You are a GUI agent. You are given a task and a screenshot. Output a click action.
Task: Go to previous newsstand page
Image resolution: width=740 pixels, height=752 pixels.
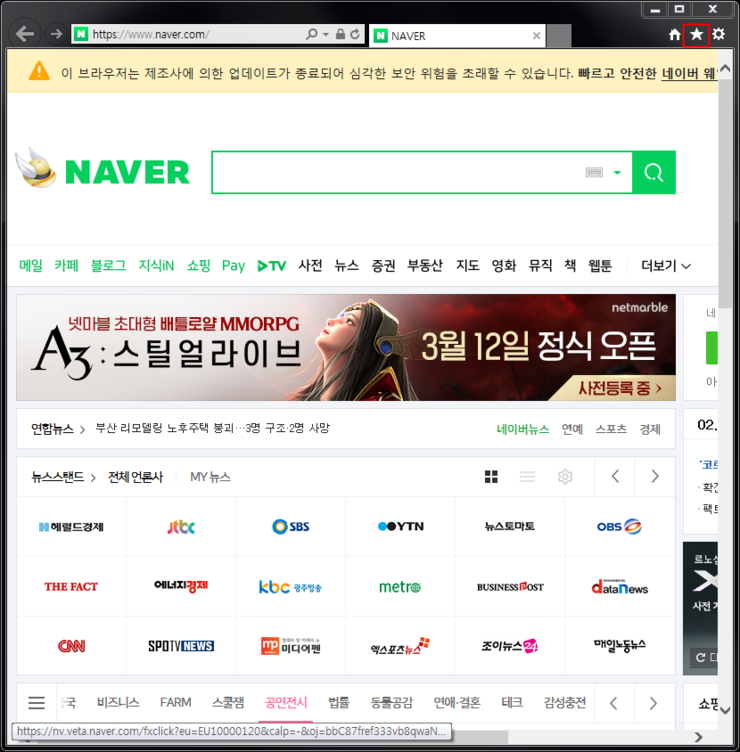615,476
